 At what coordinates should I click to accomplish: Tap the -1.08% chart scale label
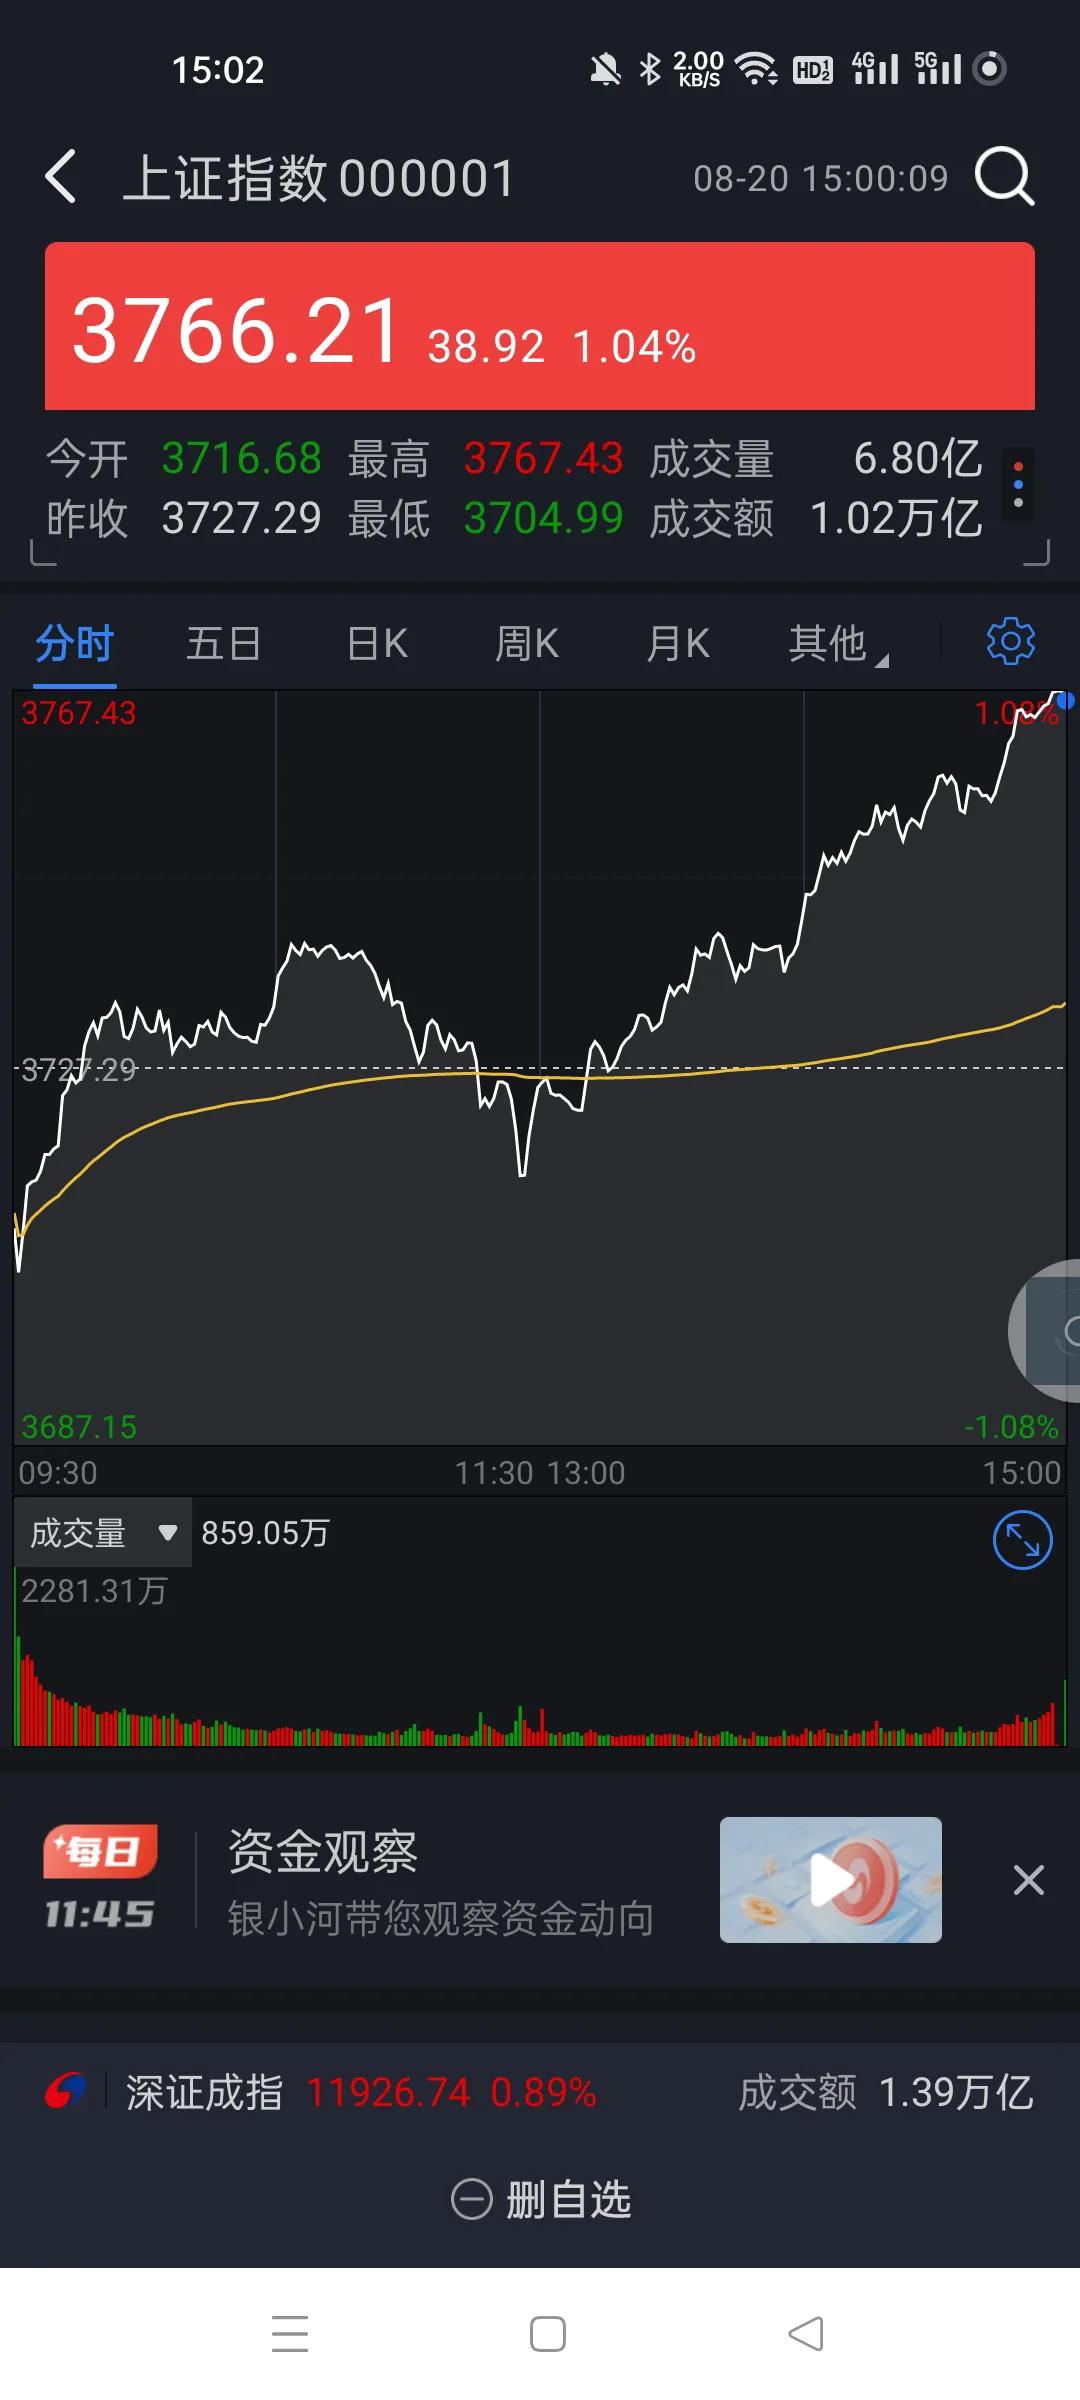click(1011, 1426)
